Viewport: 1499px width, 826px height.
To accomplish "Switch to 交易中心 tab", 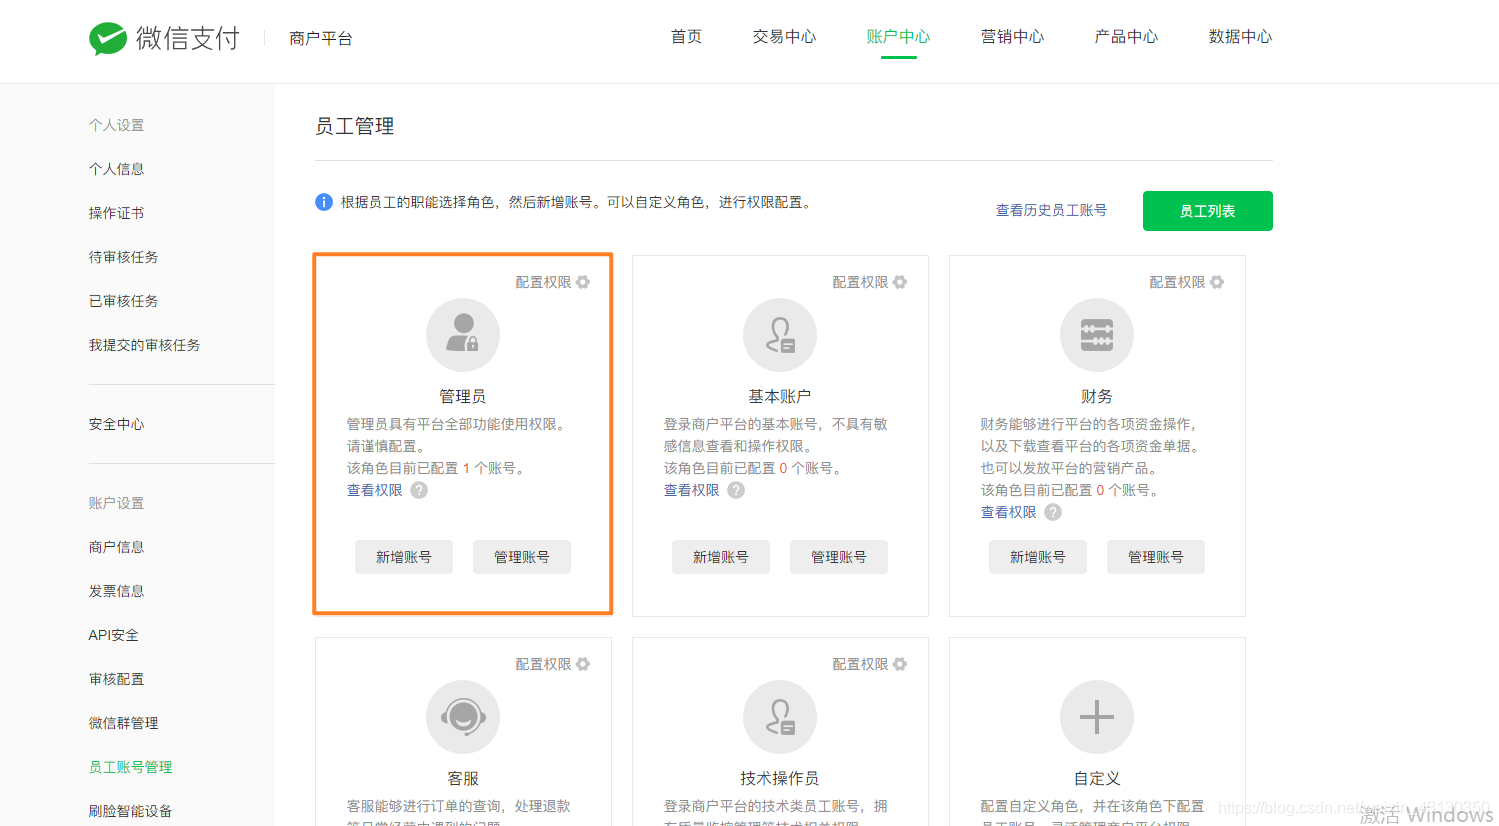I will point(785,37).
